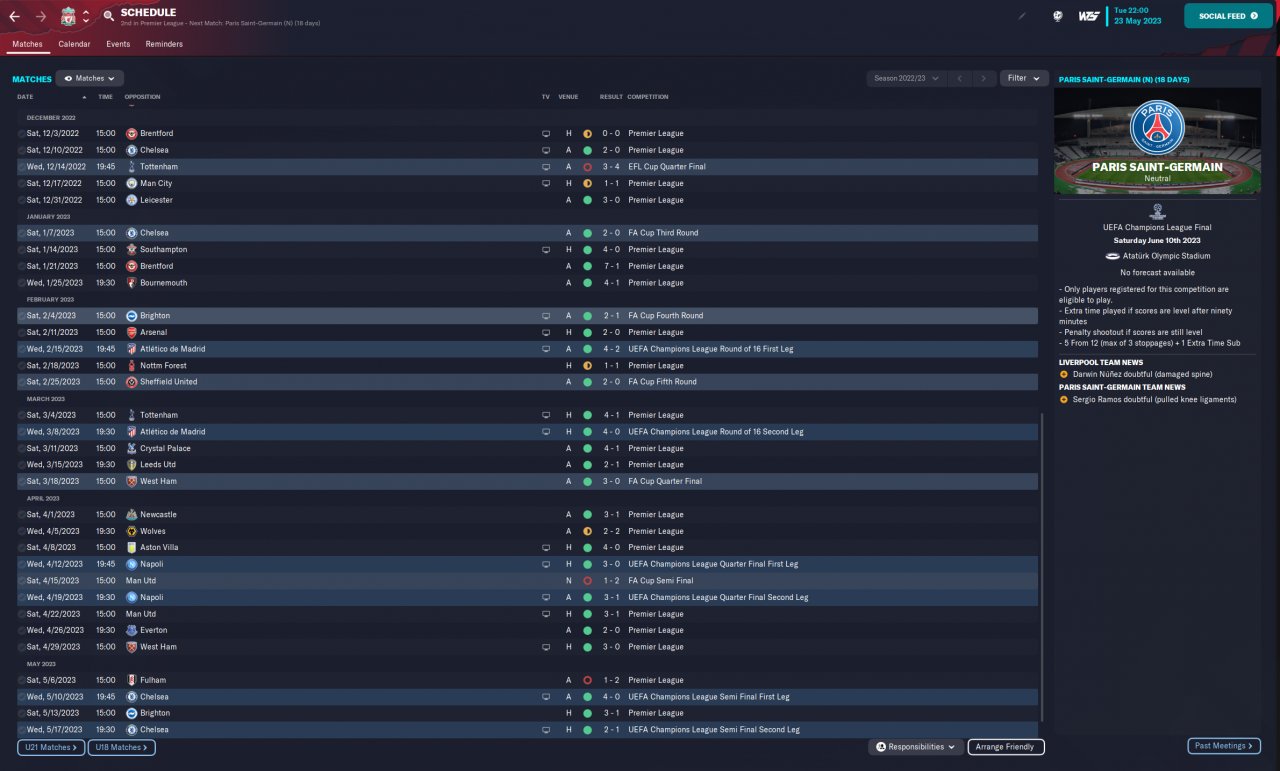This screenshot has height=771, width=1280.
Task: Open the Responsibilities dropdown
Action: 916,747
